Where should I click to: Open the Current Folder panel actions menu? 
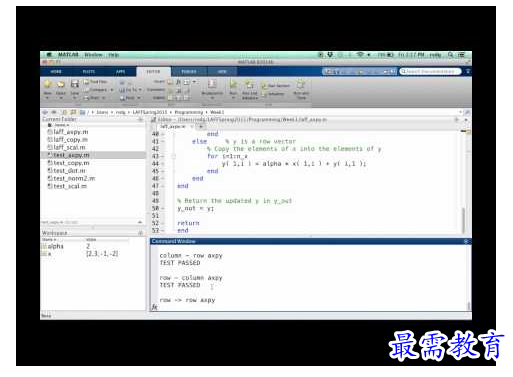point(141,119)
